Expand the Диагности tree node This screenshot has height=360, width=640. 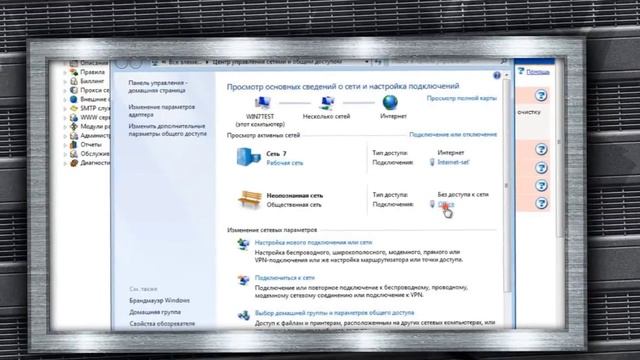65,163
